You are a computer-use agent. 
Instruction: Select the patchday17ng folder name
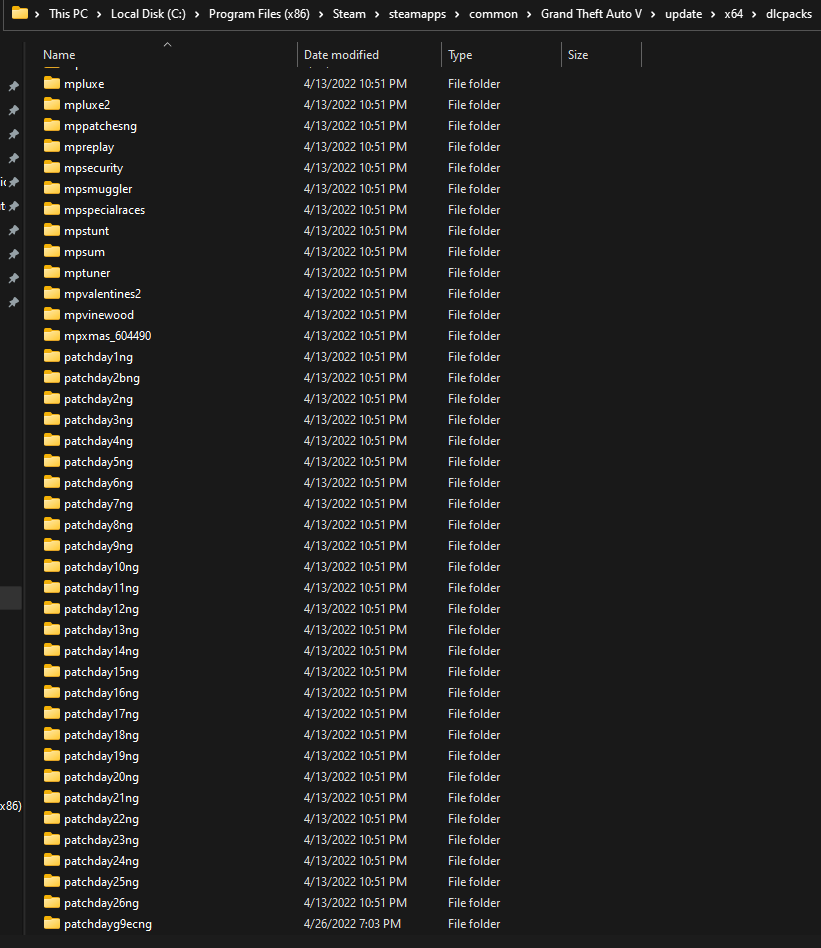(x=102, y=714)
